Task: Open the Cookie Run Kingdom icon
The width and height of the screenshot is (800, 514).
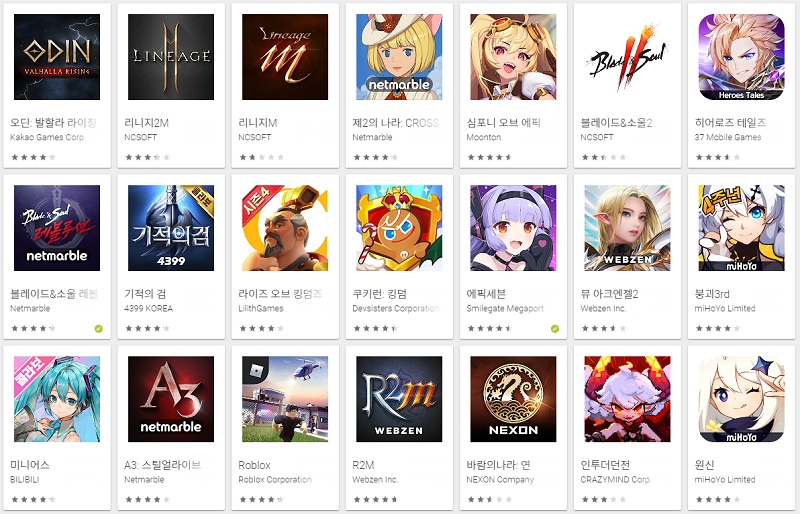Action: click(x=399, y=228)
